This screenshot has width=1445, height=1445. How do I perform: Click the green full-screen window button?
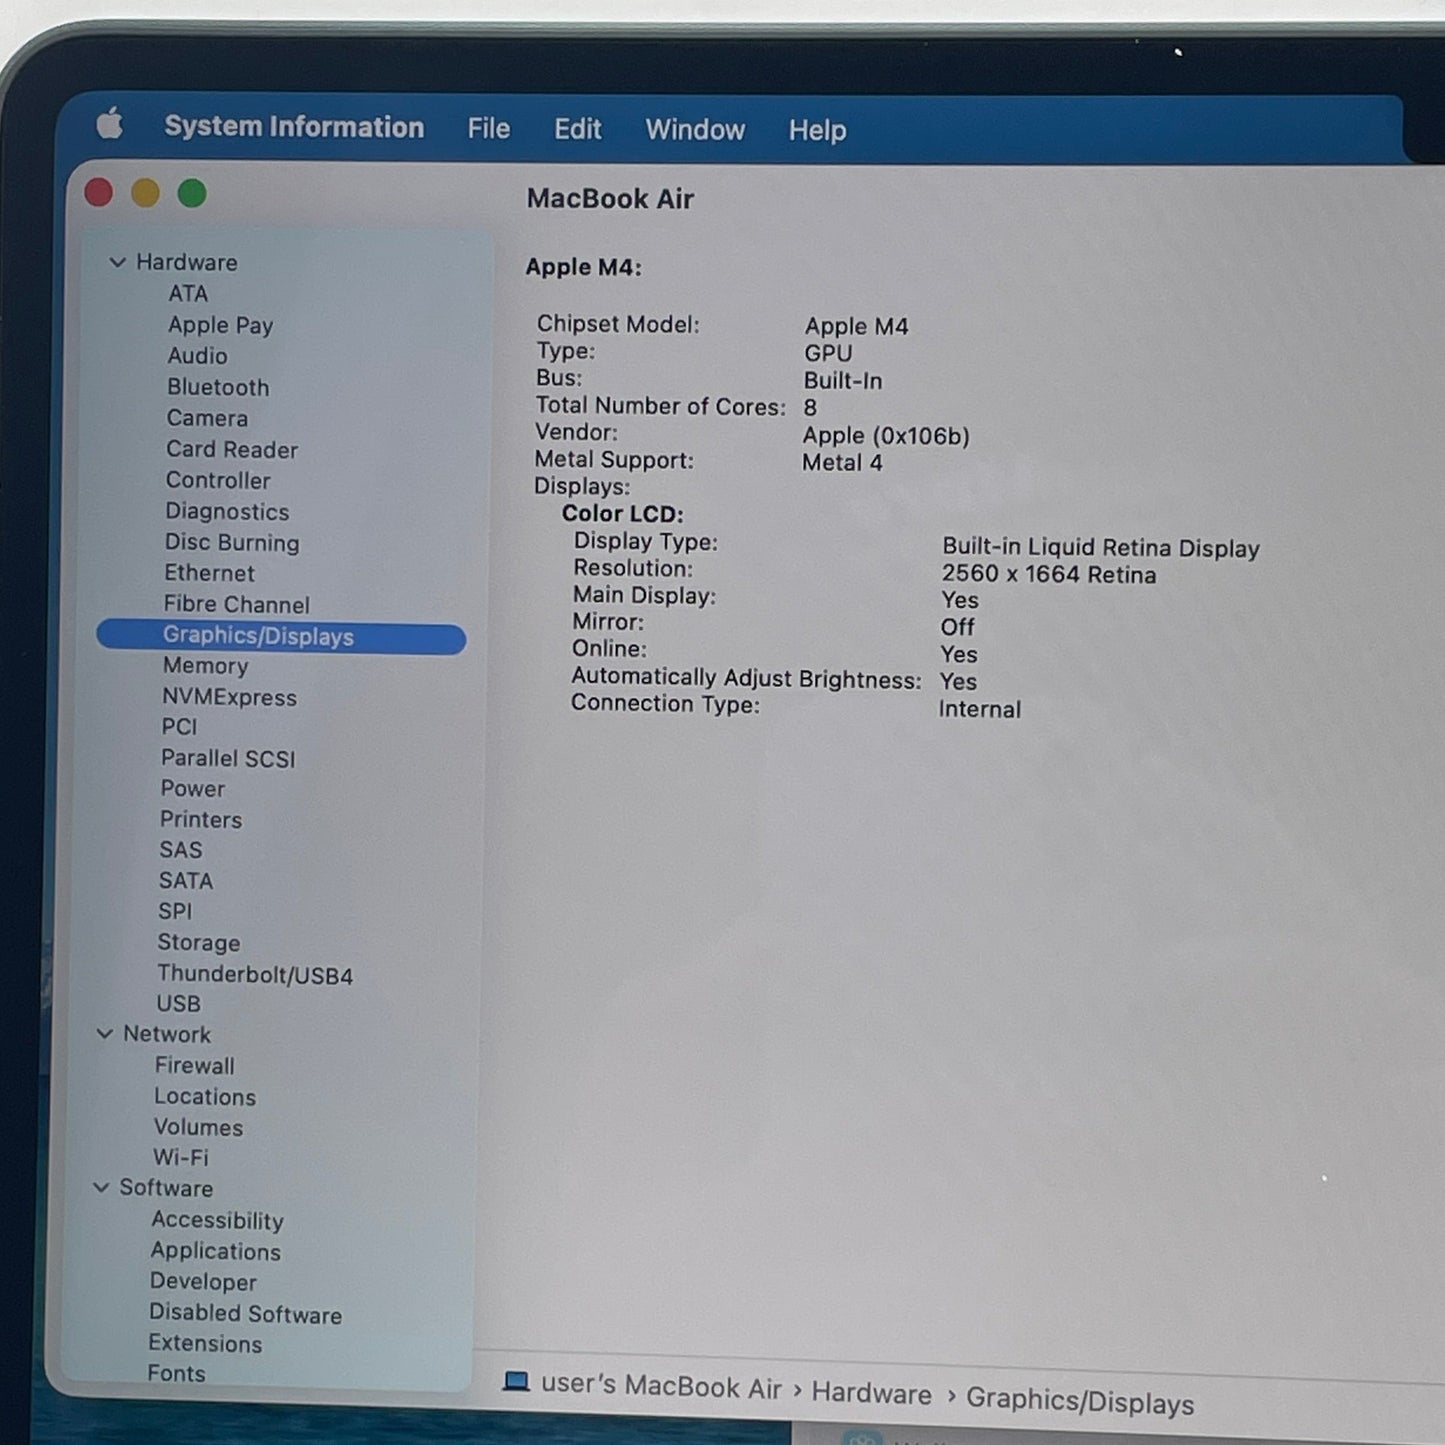(192, 193)
